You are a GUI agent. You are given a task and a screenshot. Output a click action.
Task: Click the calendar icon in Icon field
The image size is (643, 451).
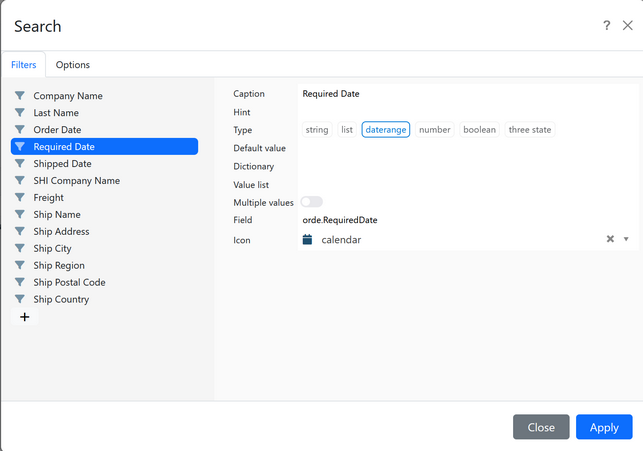[307, 239]
